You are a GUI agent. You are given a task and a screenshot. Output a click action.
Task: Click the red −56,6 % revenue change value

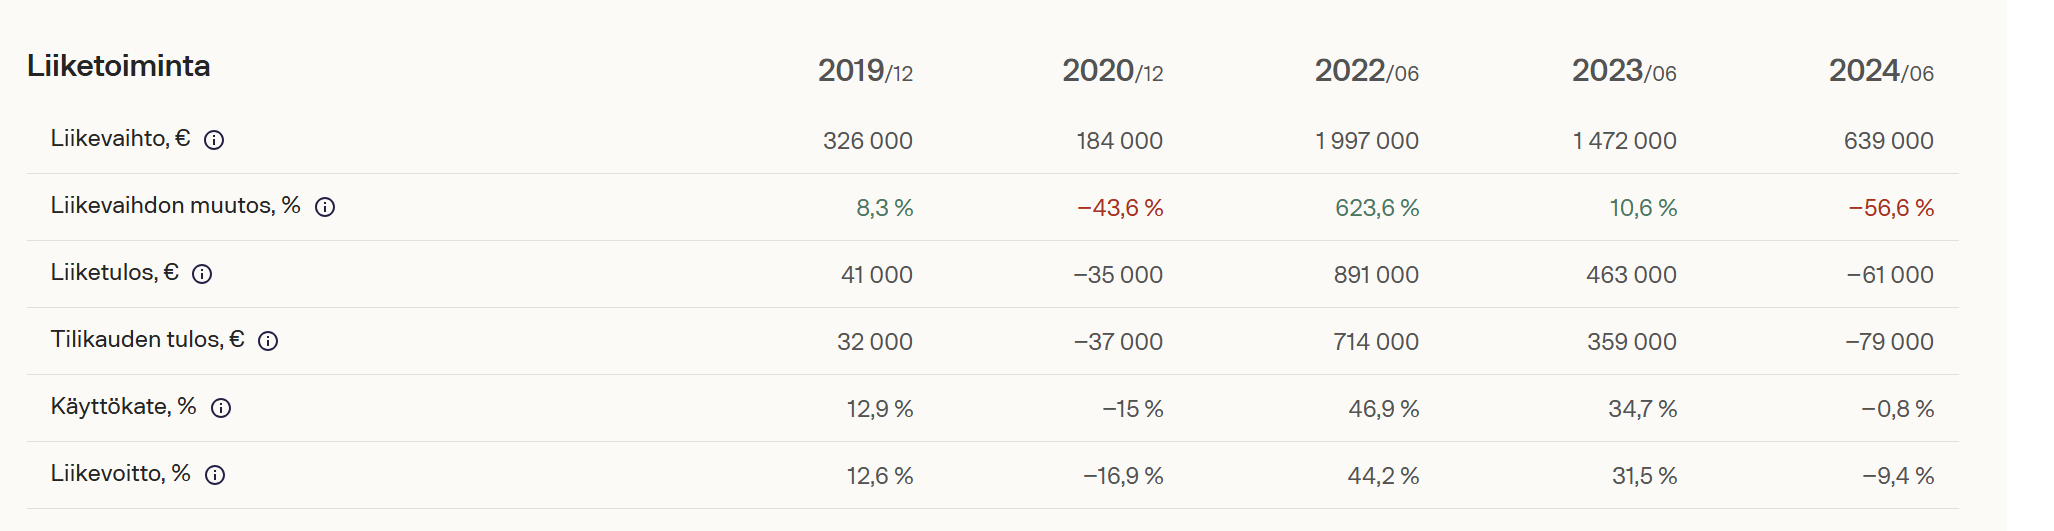point(1890,208)
